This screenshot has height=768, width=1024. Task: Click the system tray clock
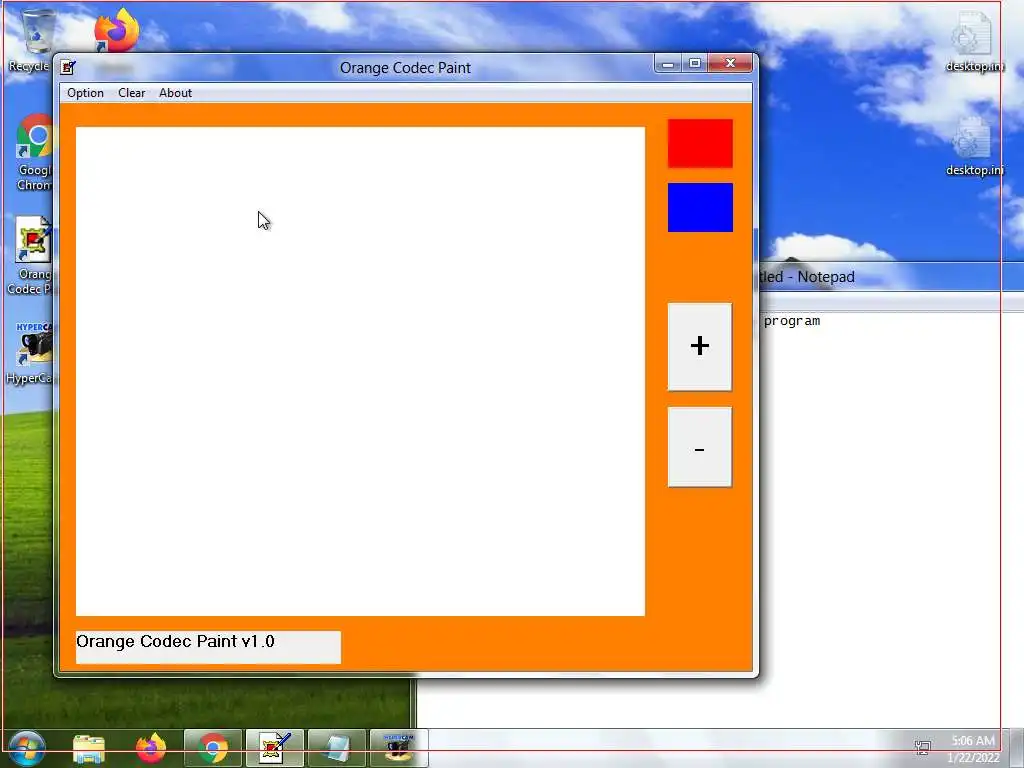tap(973, 748)
